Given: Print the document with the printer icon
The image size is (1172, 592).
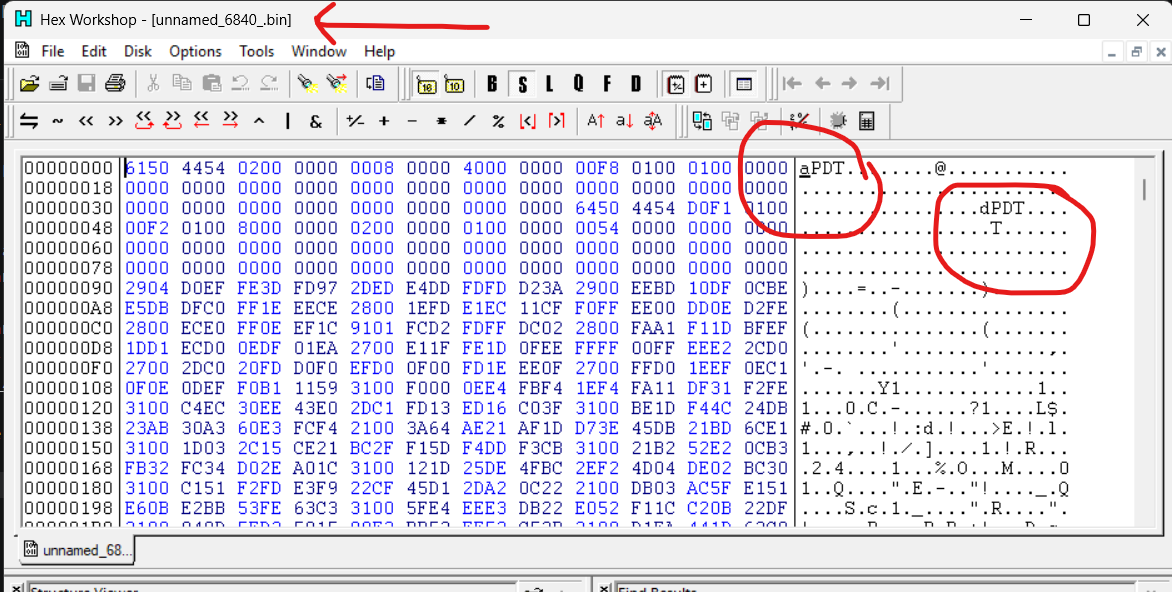Looking at the screenshot, I should point(114,84).
